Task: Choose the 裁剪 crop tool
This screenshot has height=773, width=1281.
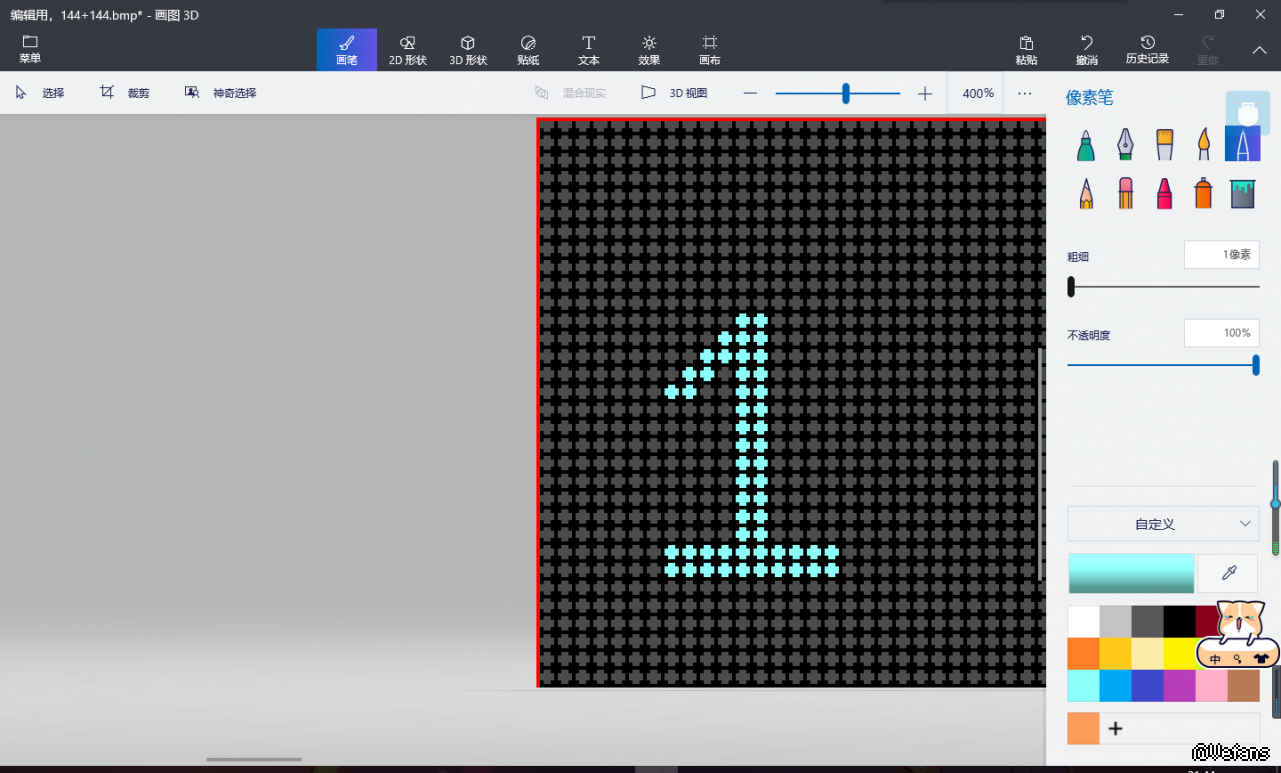Action: point(125,93)
